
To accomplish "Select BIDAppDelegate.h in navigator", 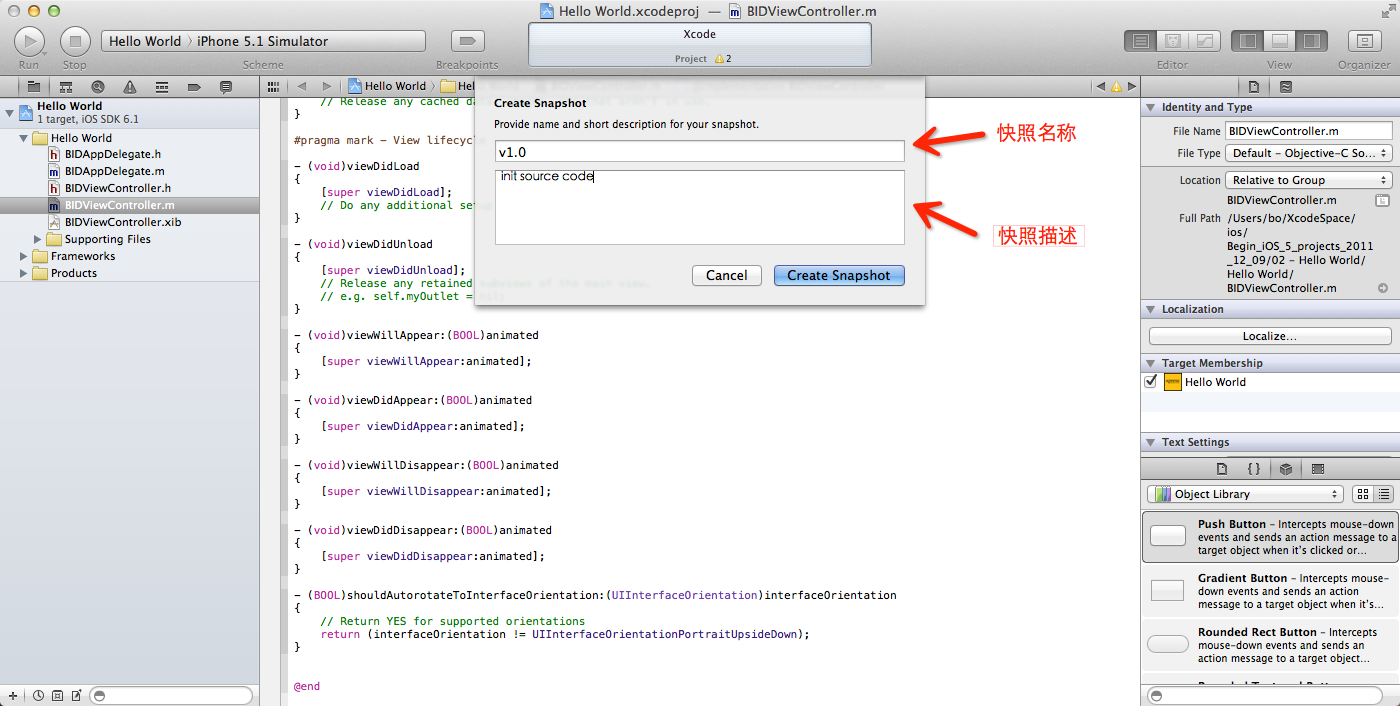I will pyautogui.click(x=113, y=154).
